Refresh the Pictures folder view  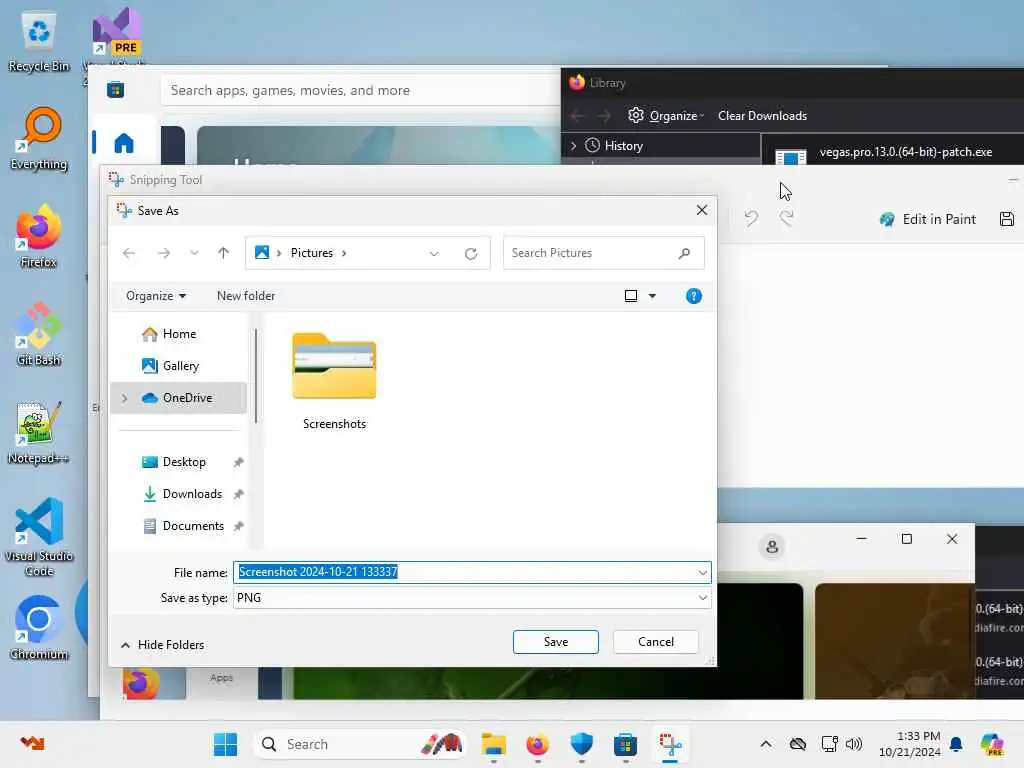pos(471,253)
